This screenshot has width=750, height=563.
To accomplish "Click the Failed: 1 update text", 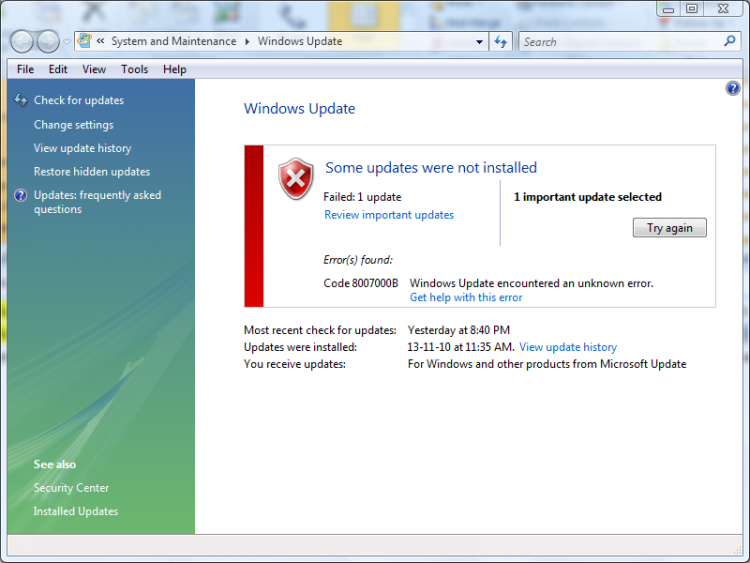I will tap(362, 197).
